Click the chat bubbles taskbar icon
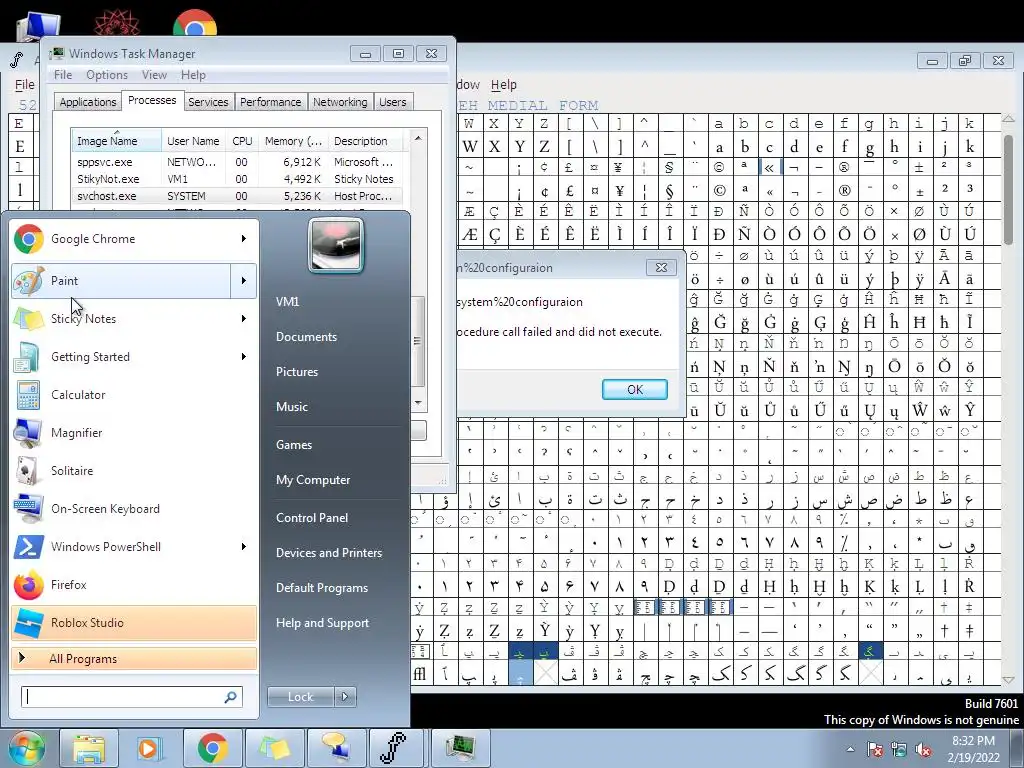The image size is (1024, 768). point(336,748)
